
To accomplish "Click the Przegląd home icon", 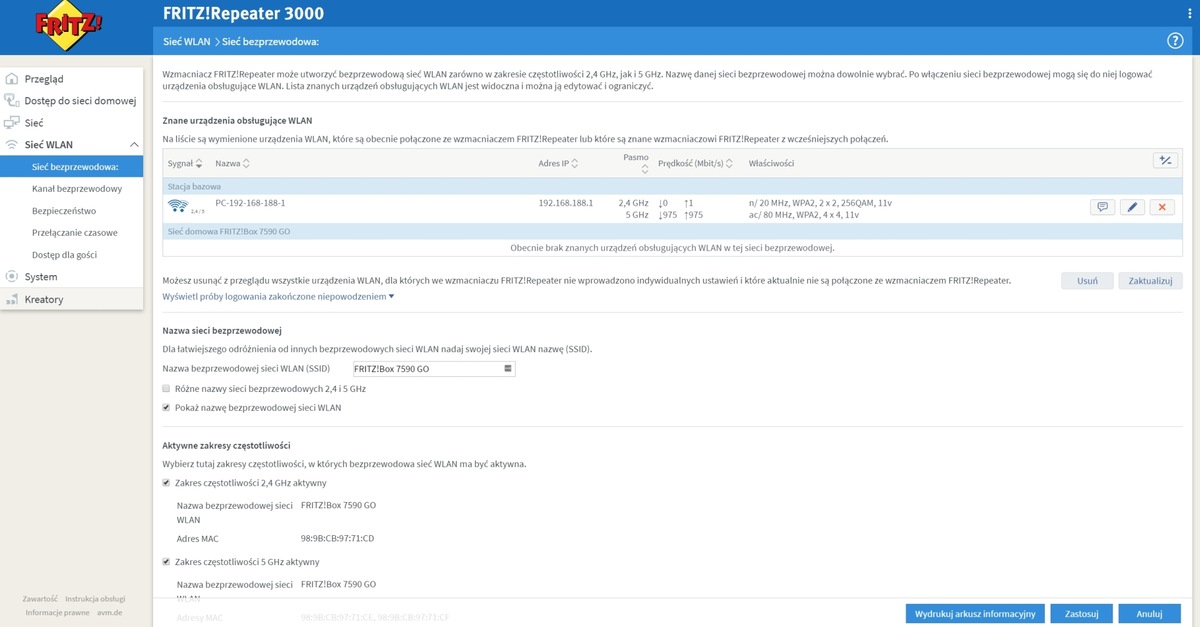I will pyautogui.click(x=12, y=79).
